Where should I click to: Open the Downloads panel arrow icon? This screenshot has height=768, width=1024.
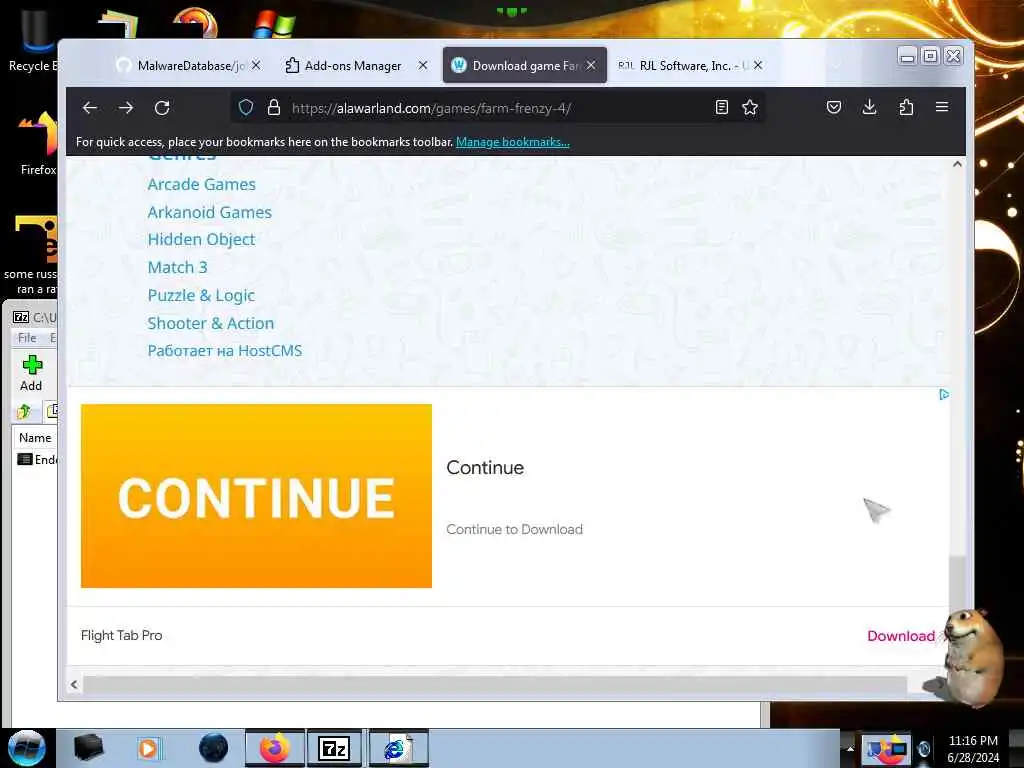pos(869,107)
